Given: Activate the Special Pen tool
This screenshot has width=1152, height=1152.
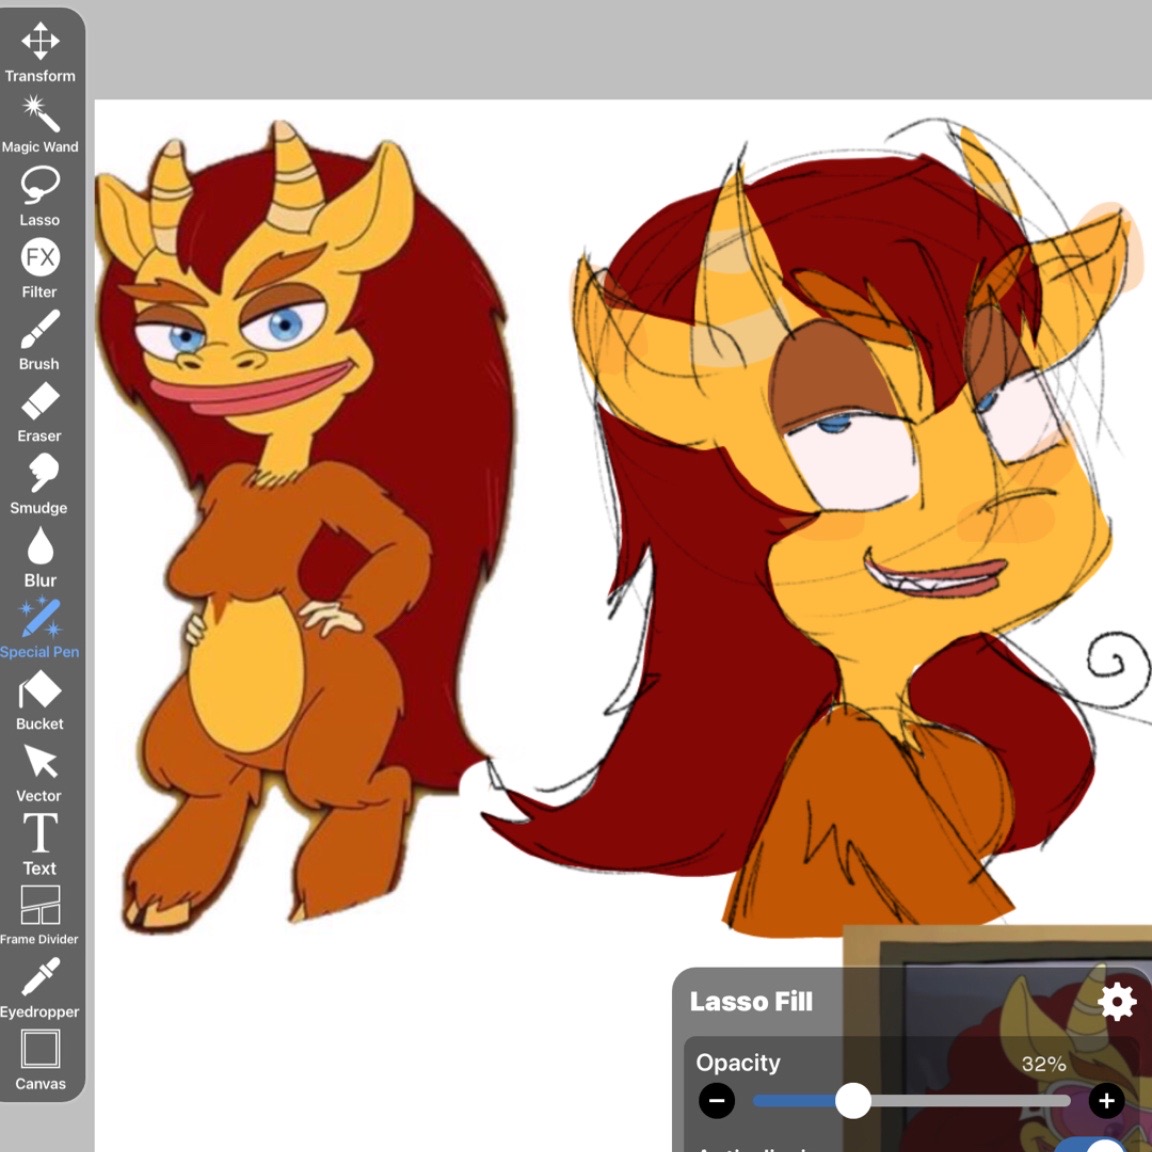Looking at the screenshot, I should (40, 628).
